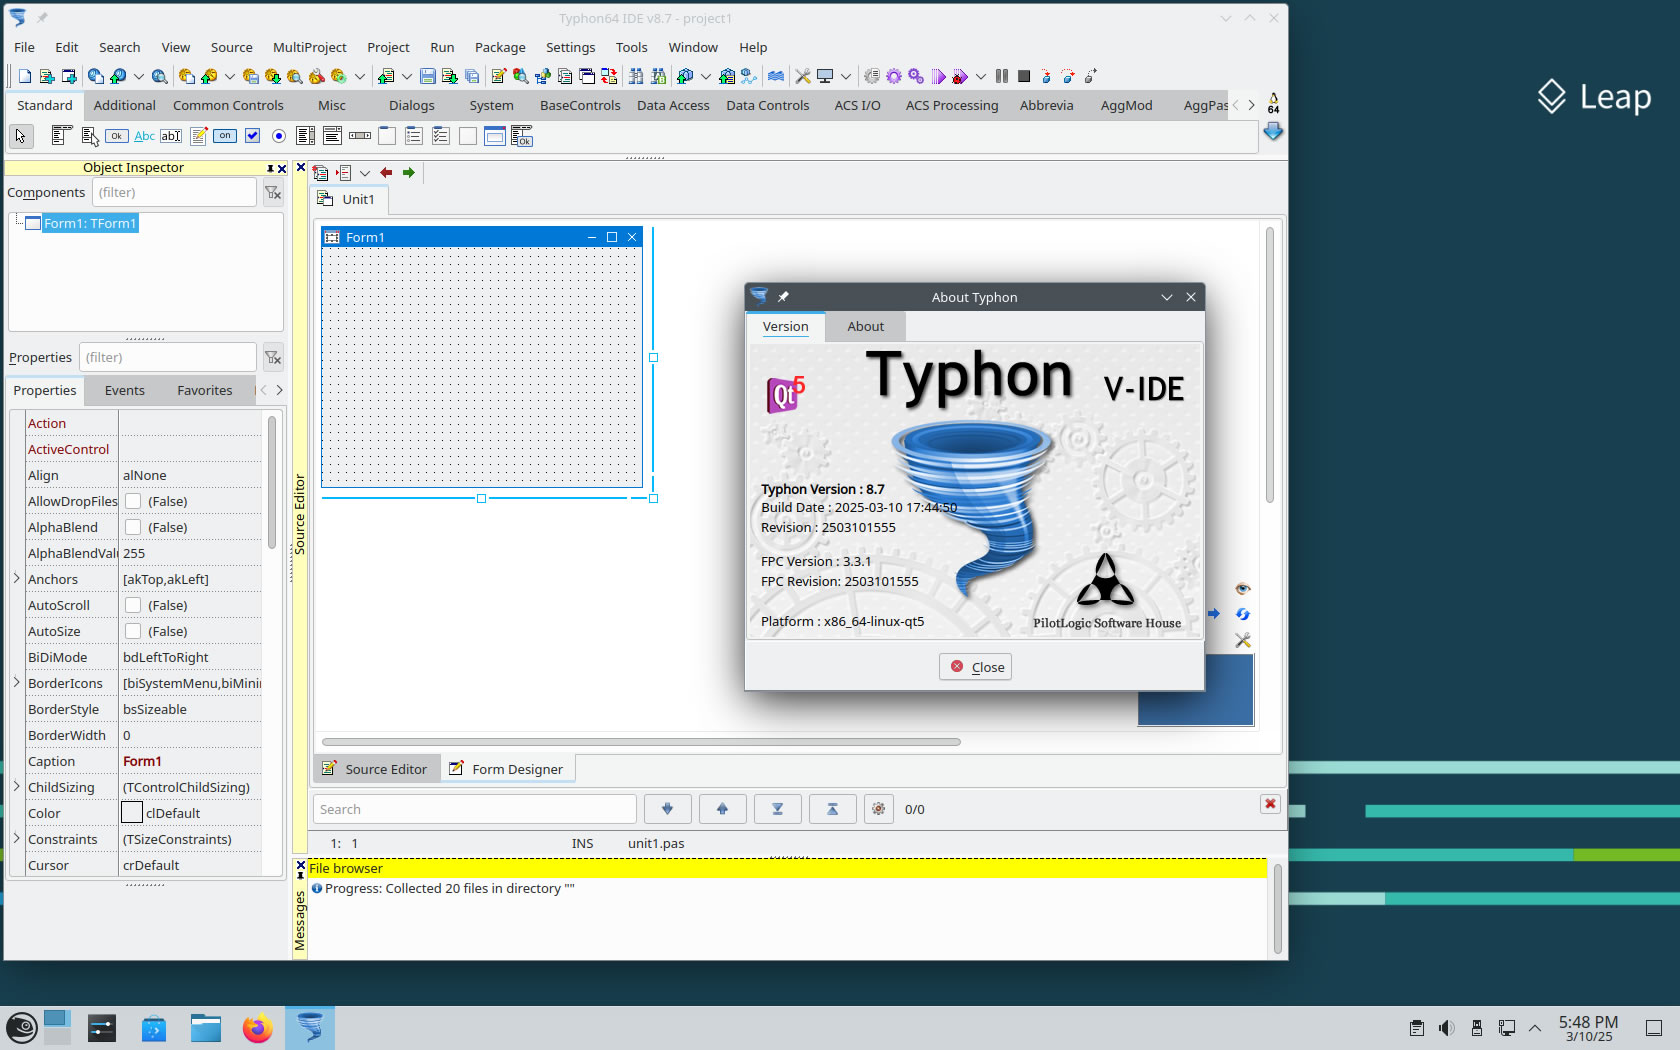Pick the TMainMenu component in the palette

click(61, 135)
